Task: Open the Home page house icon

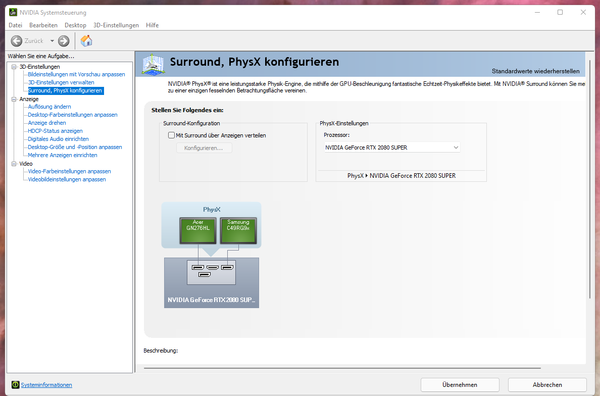Action: click(x=86, y=41)
